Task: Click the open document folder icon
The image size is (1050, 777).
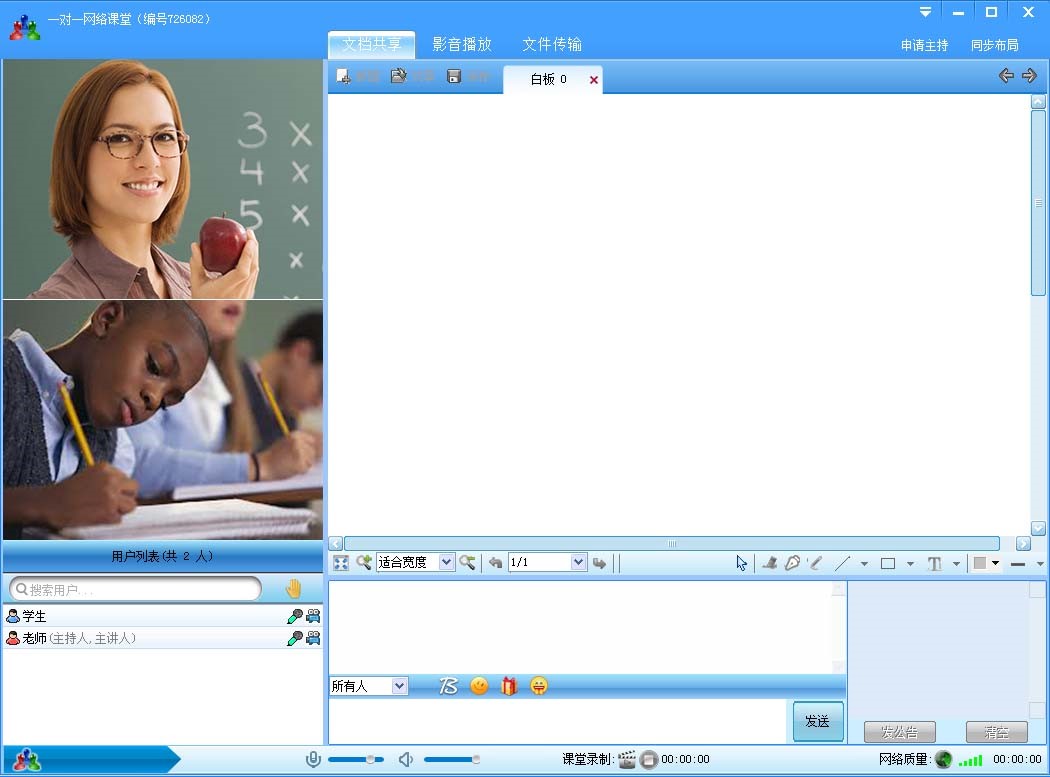Action: [398, 76]
